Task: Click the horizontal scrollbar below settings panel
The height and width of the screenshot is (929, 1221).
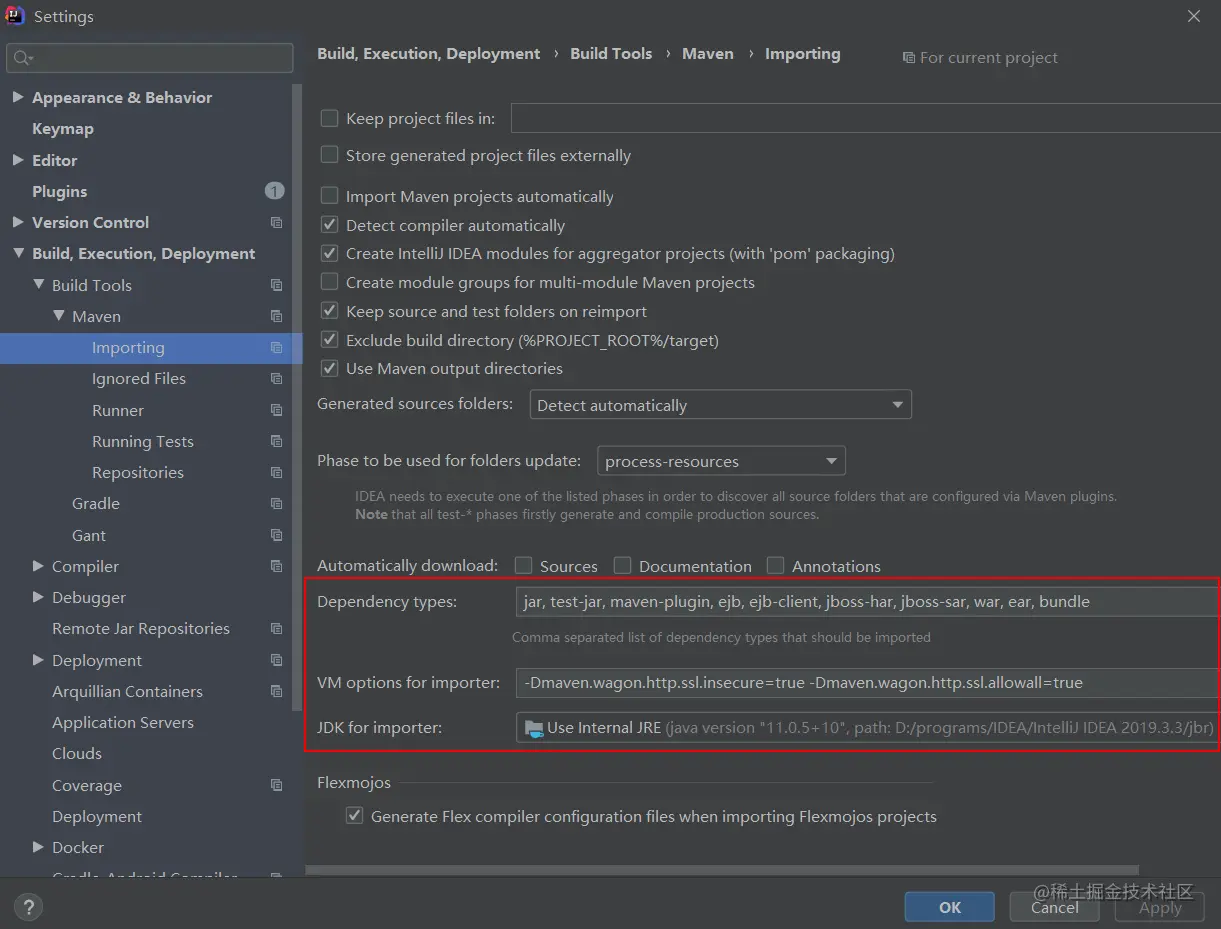Action: point(722,870)
